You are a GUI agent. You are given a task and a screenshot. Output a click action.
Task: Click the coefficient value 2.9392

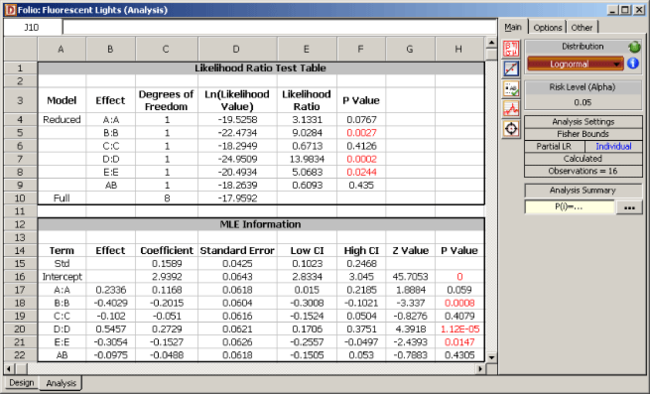(166, 277)
